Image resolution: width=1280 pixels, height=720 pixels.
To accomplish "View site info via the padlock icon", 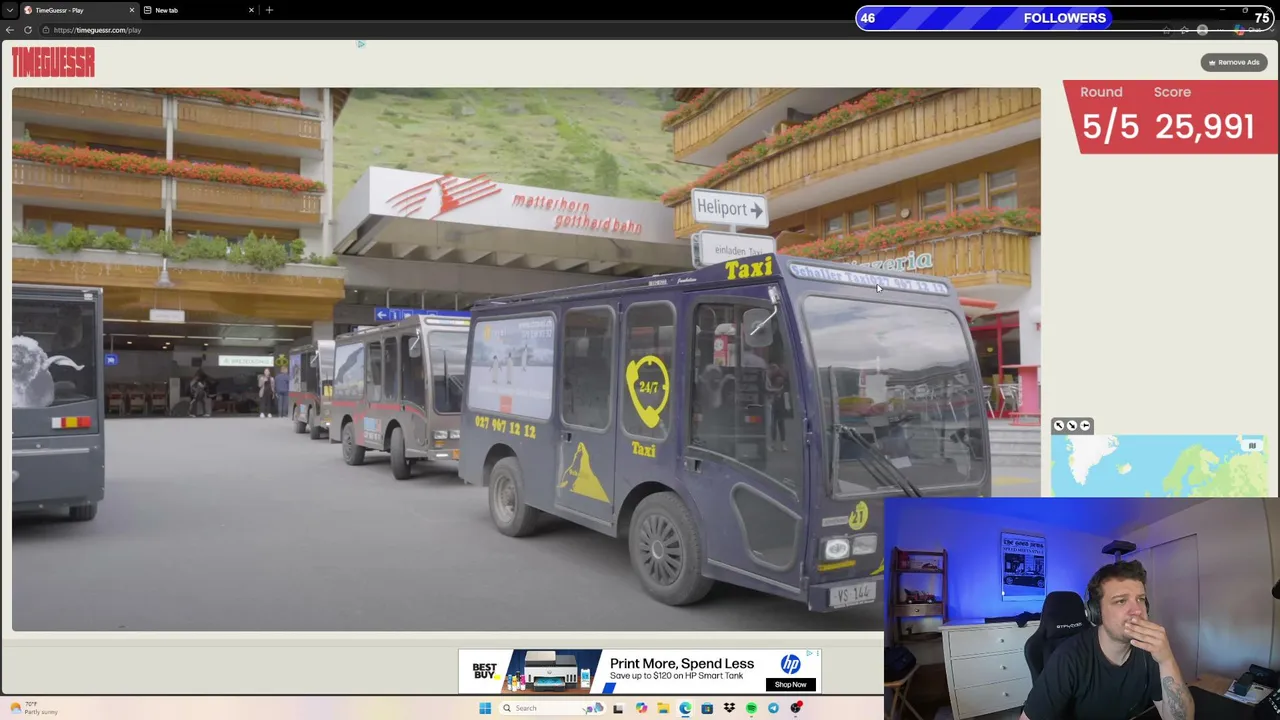I will 46,30.
